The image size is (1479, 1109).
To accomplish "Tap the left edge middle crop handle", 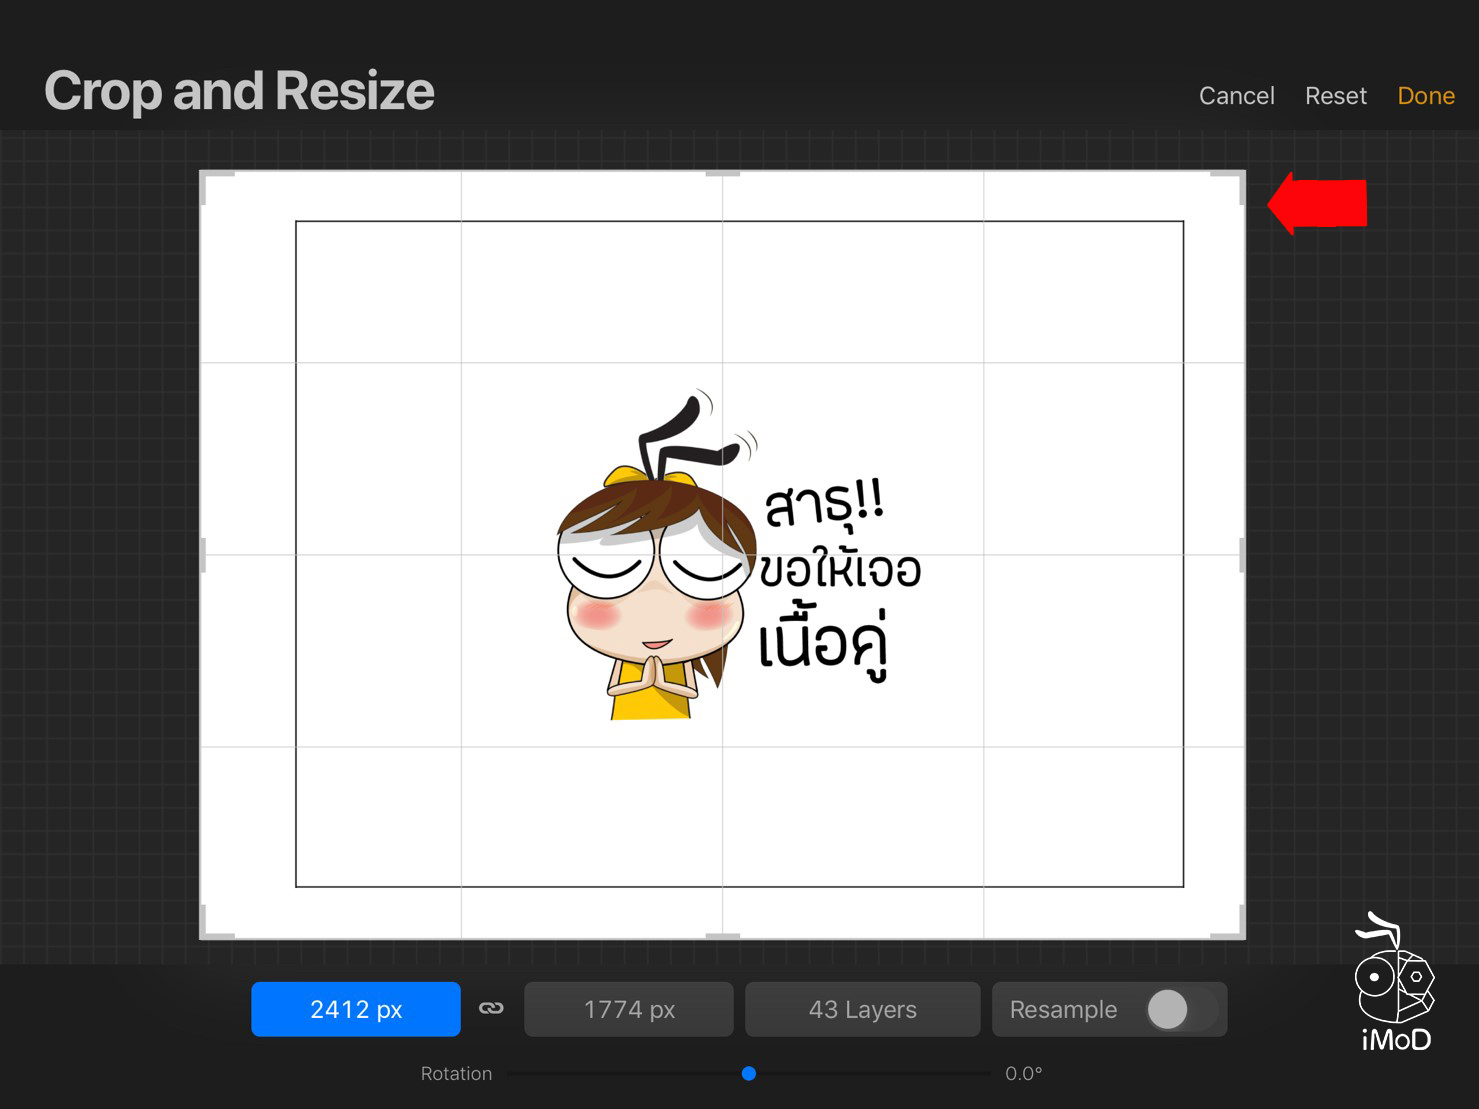I will [x=203, y=555].
